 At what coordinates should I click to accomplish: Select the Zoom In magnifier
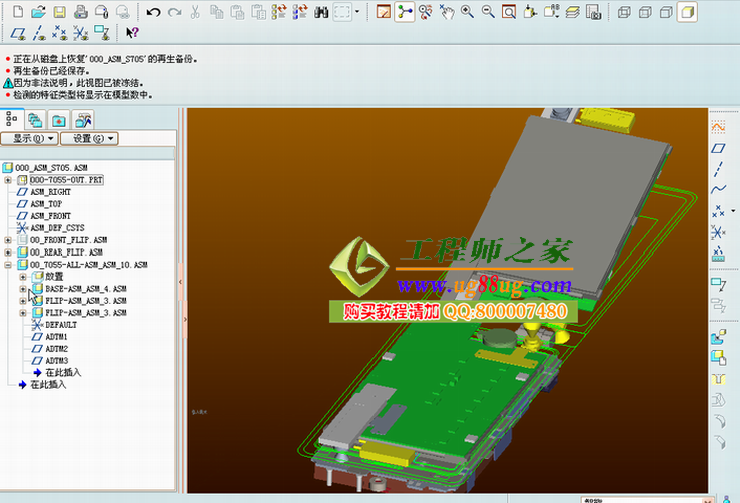pyautogui.click(x=468, y=12)
